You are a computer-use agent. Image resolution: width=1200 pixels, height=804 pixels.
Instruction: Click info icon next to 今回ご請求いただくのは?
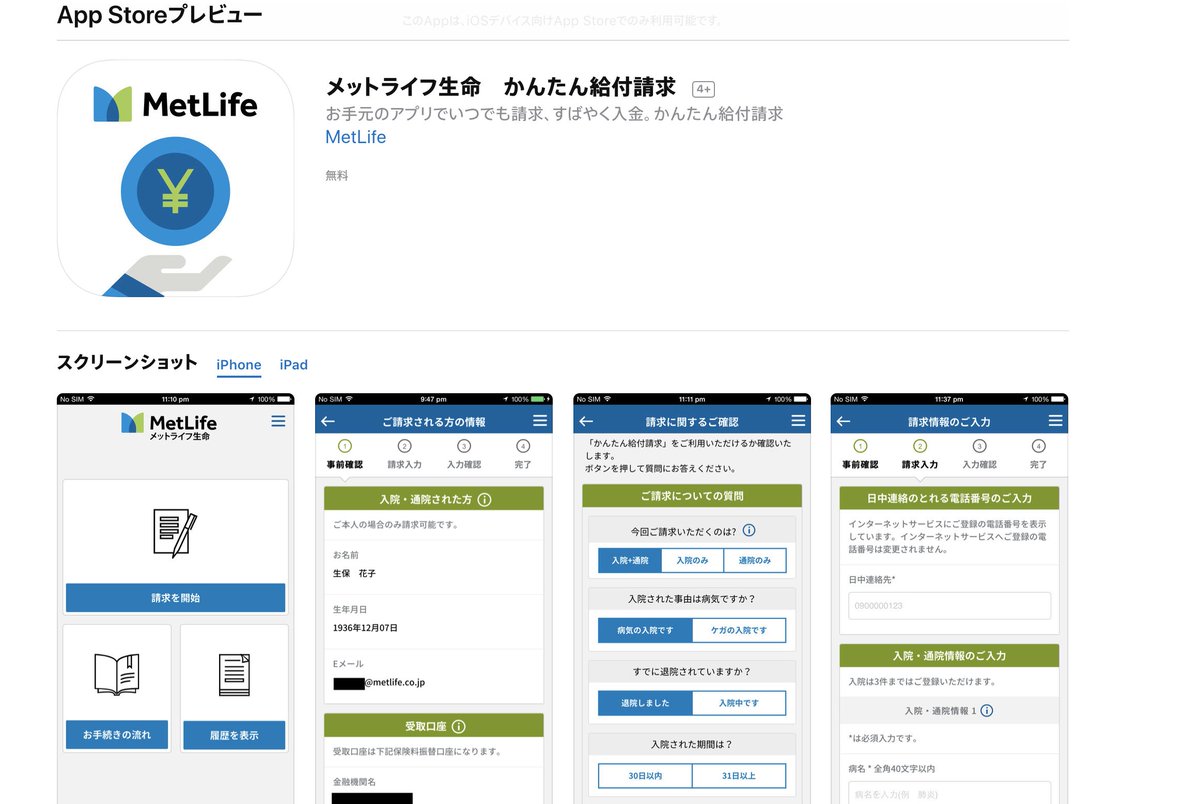click(x=748, y=530)
